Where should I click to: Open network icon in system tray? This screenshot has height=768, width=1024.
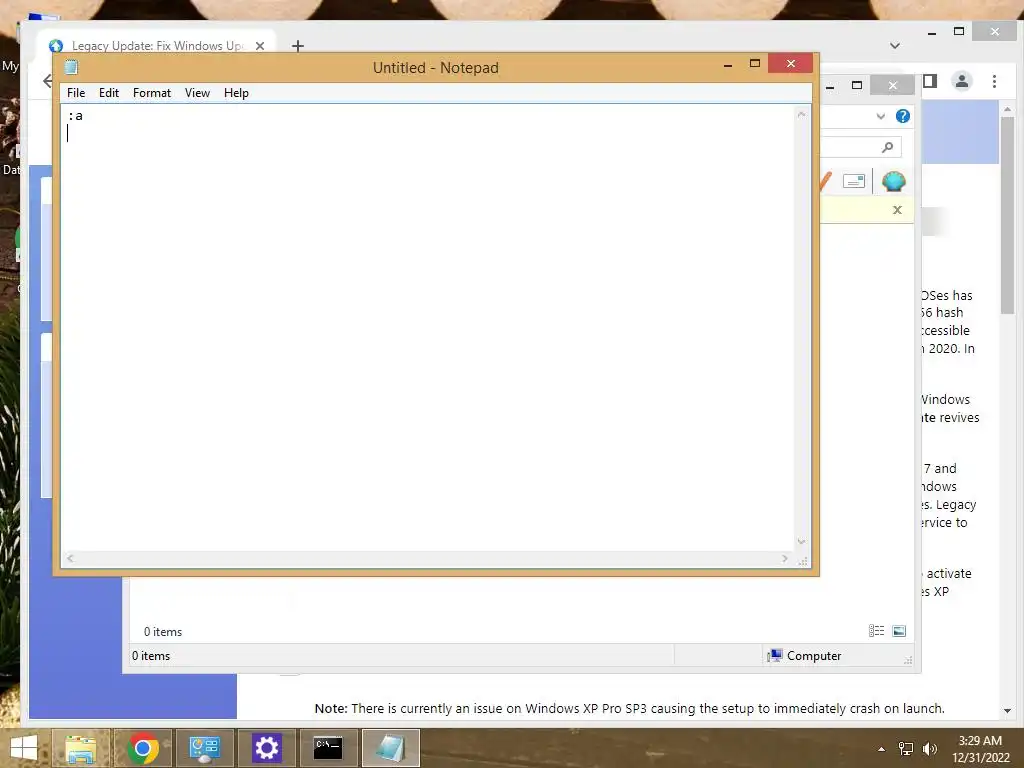click(x=906, y=749)
